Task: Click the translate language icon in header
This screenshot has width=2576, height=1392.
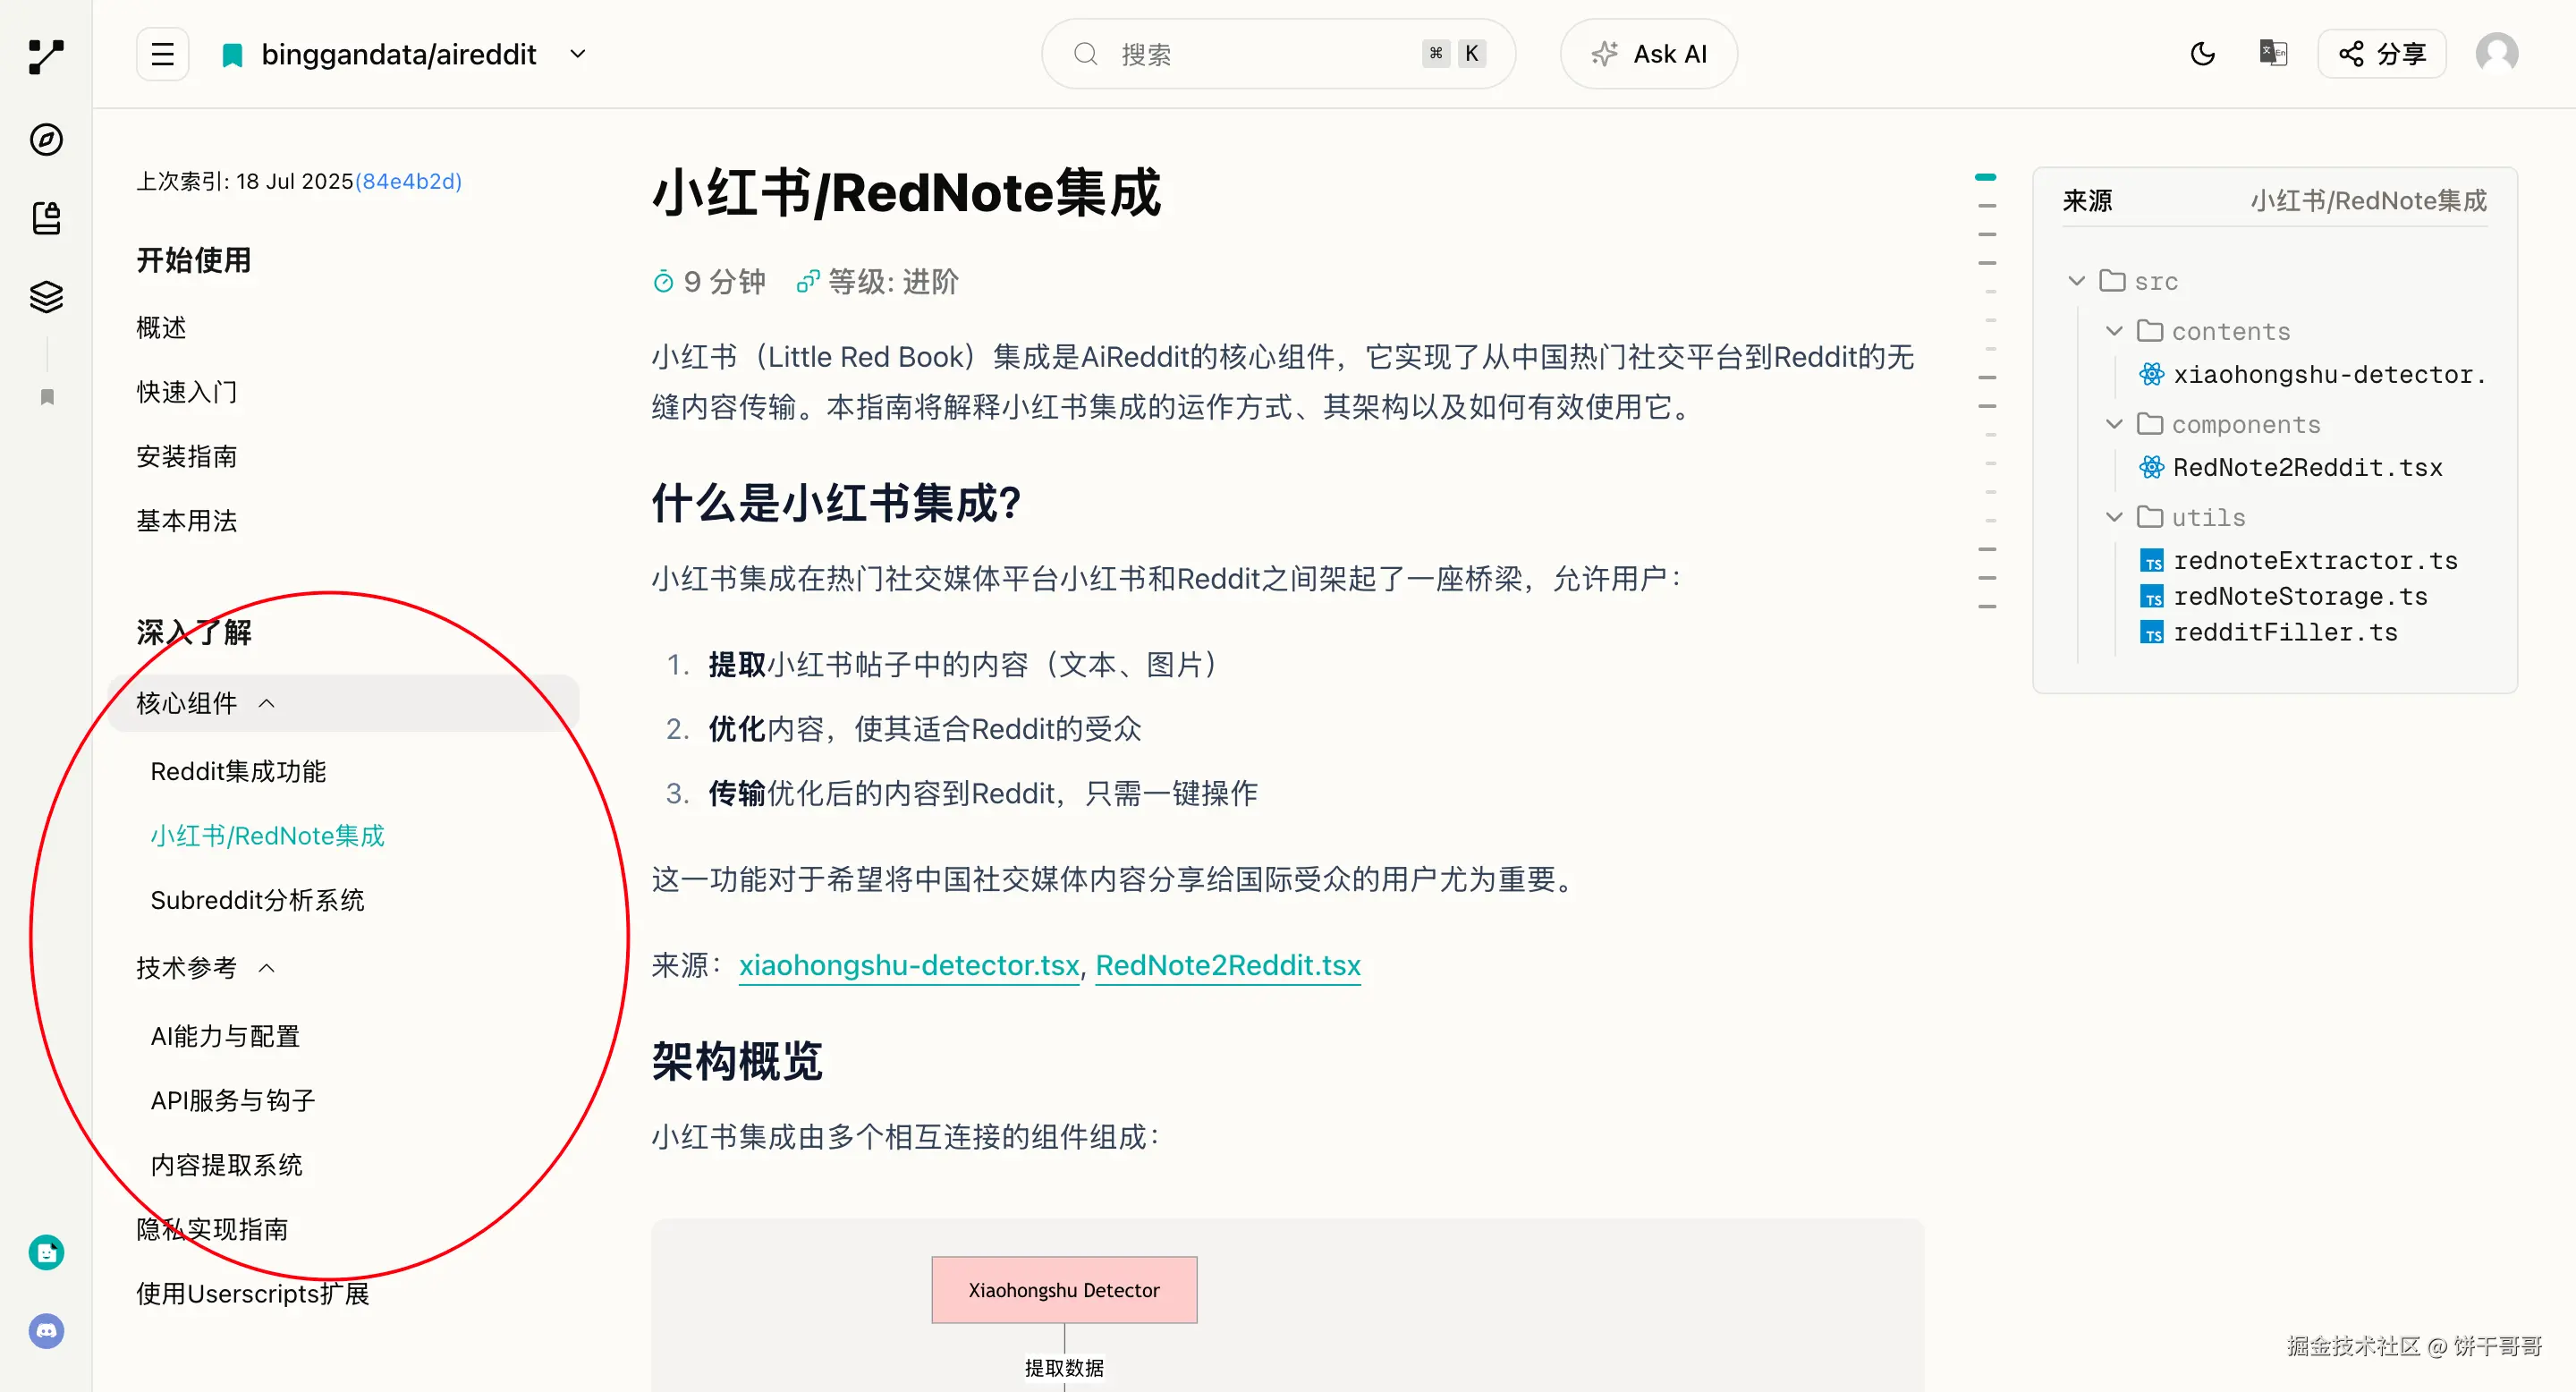Action: [x=2272, y=54]
